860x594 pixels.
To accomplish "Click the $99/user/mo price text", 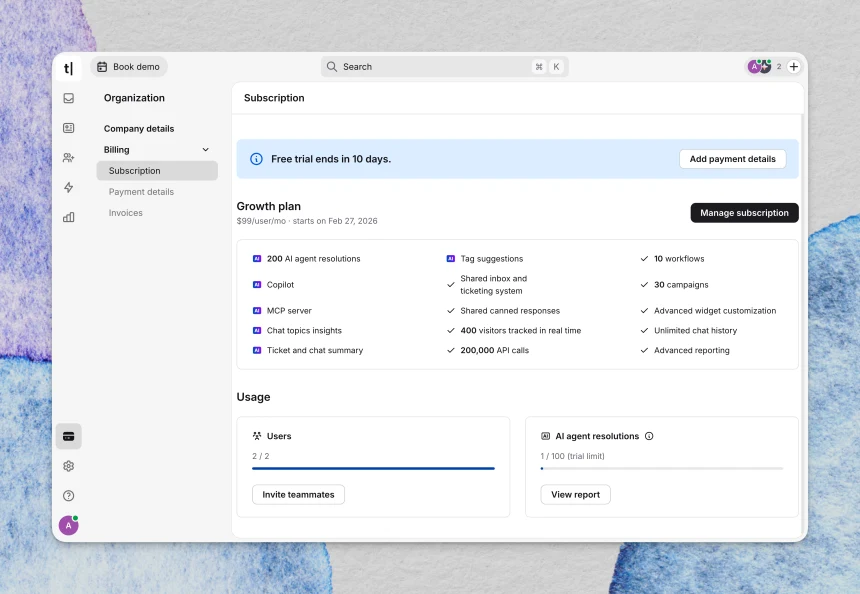I will 261,221.
